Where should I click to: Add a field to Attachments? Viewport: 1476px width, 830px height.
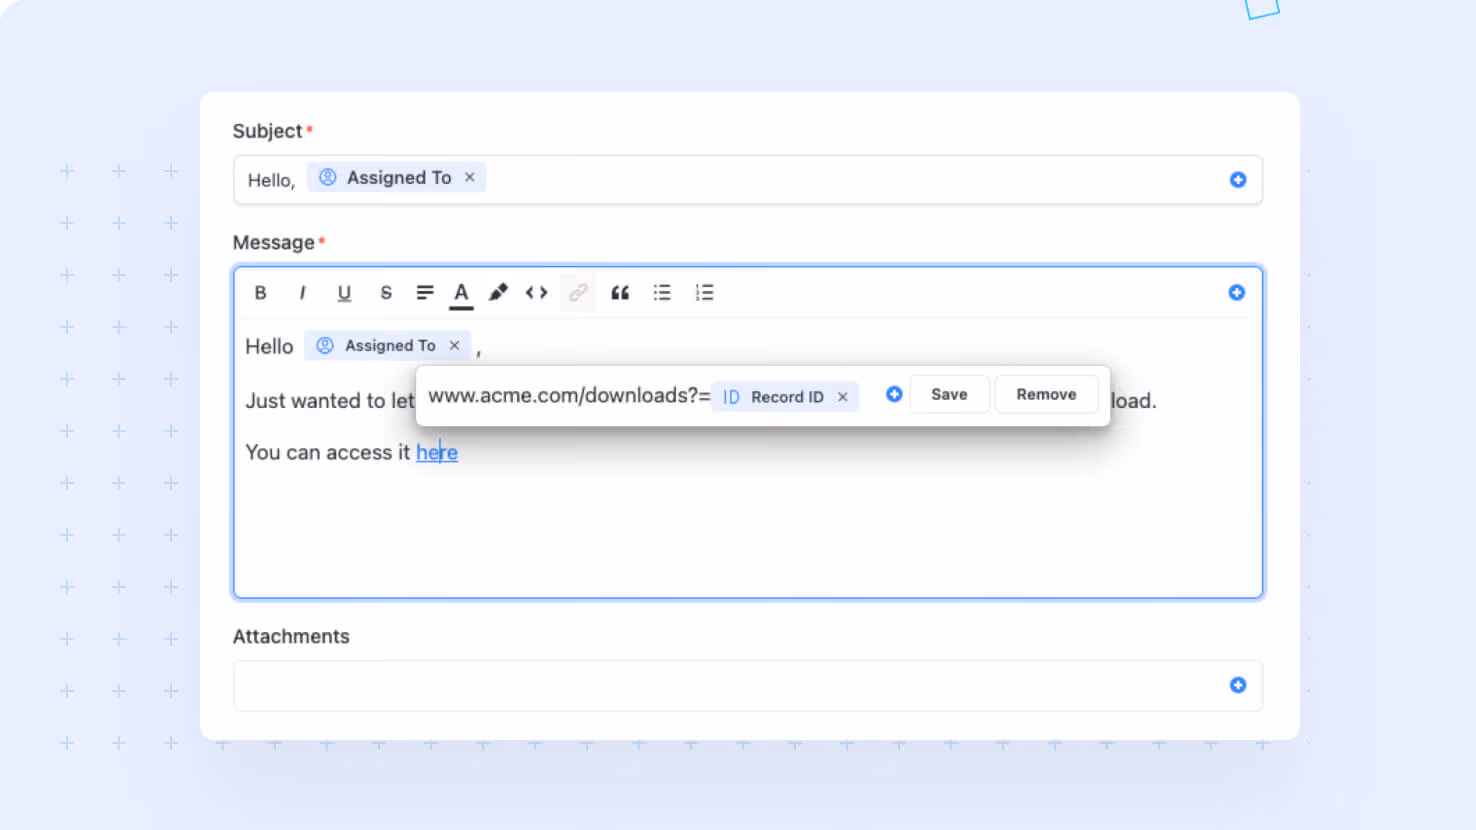click(1238, 685)
